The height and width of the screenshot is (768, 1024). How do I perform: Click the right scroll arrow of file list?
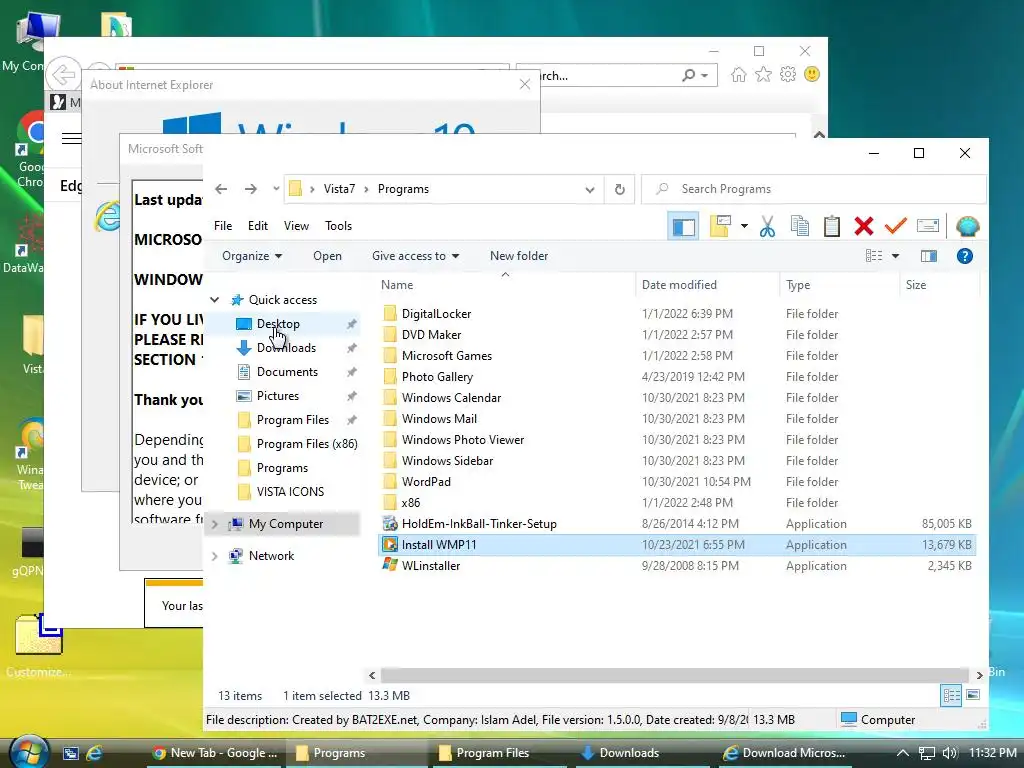[x=979, y=675]
